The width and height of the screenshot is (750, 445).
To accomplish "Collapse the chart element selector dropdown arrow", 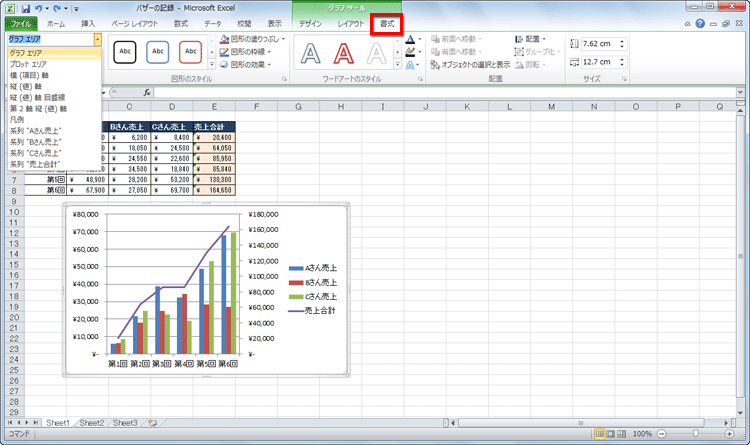I will pyautogui.click(x=97, y=39).
